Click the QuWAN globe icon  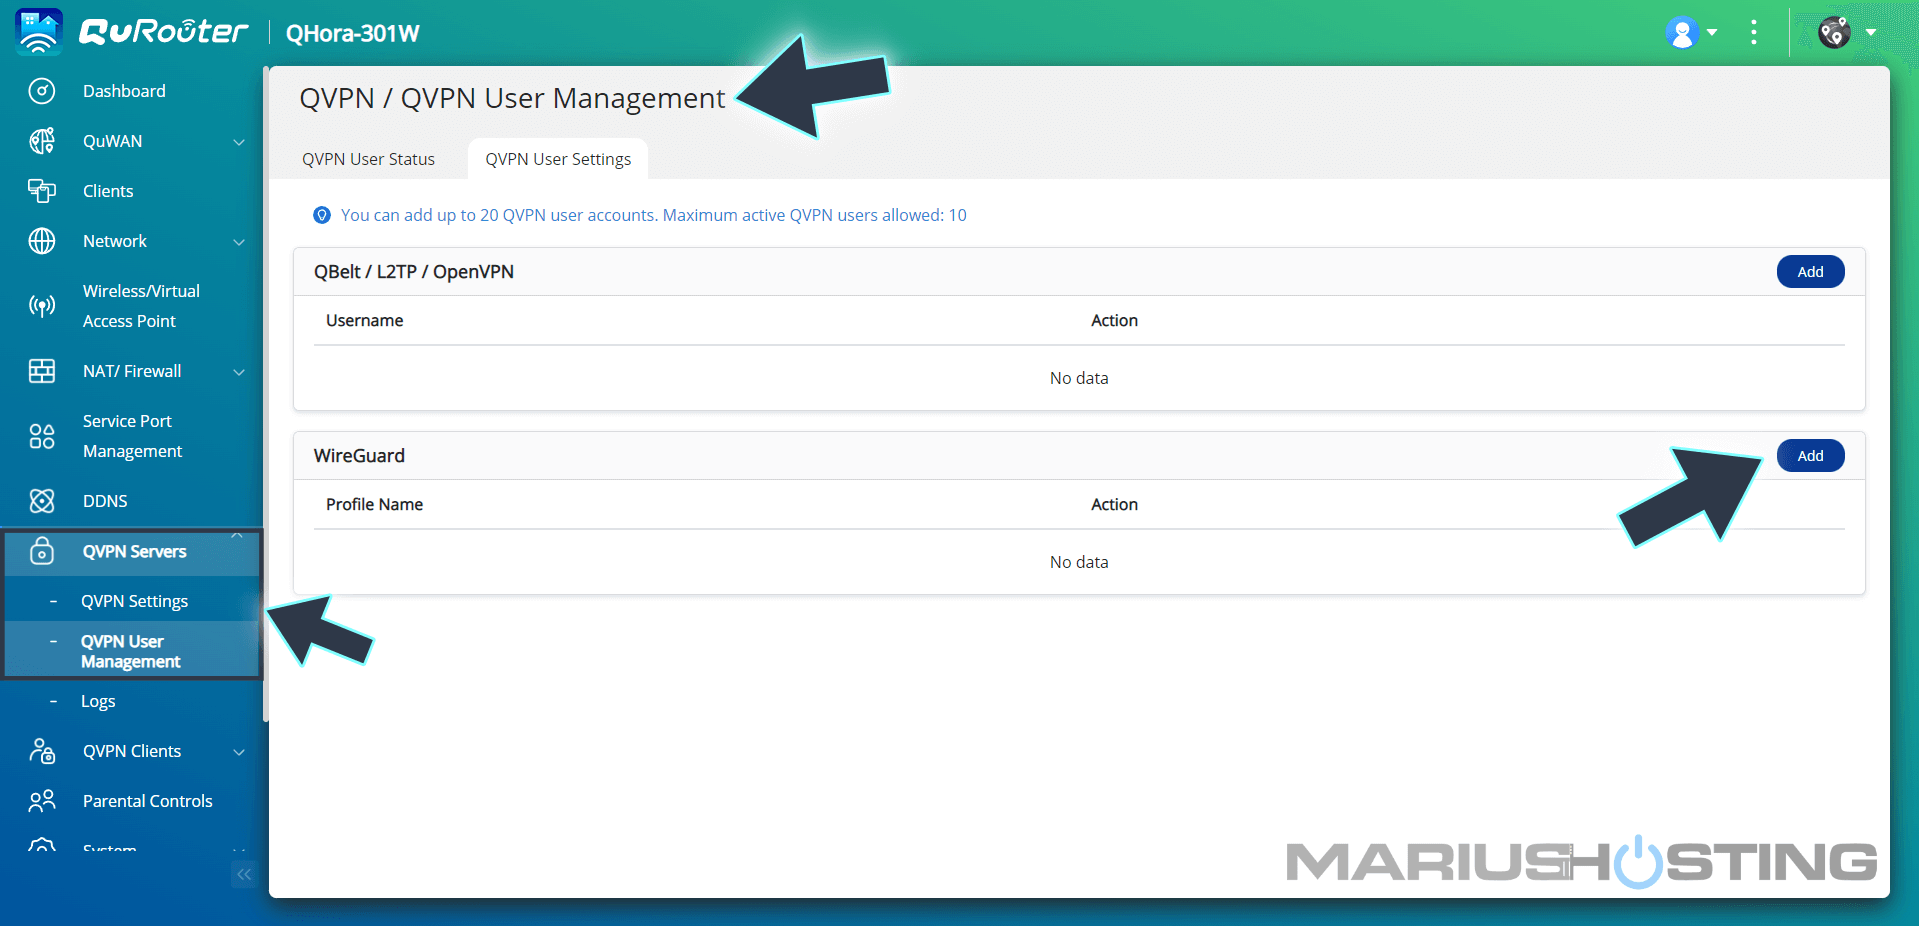click(x=42, y=141)
